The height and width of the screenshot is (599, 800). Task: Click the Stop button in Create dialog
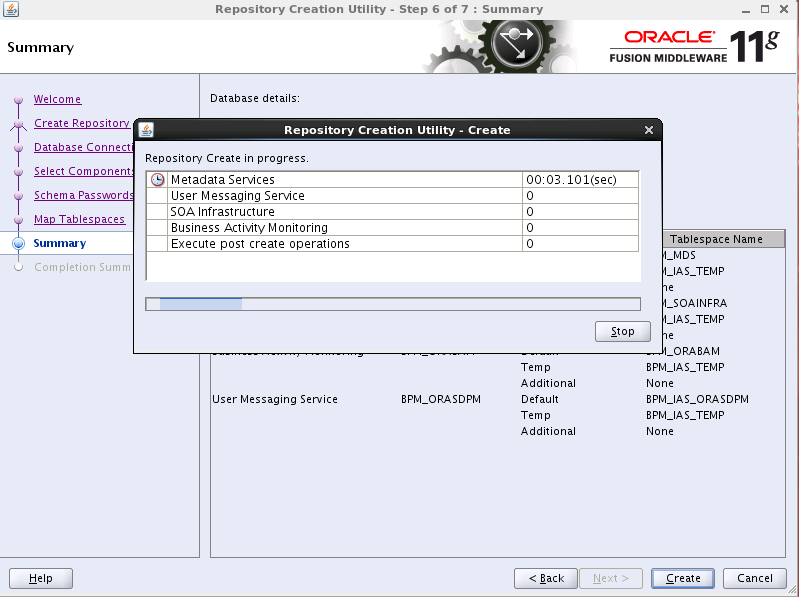(x=622, y=332)
